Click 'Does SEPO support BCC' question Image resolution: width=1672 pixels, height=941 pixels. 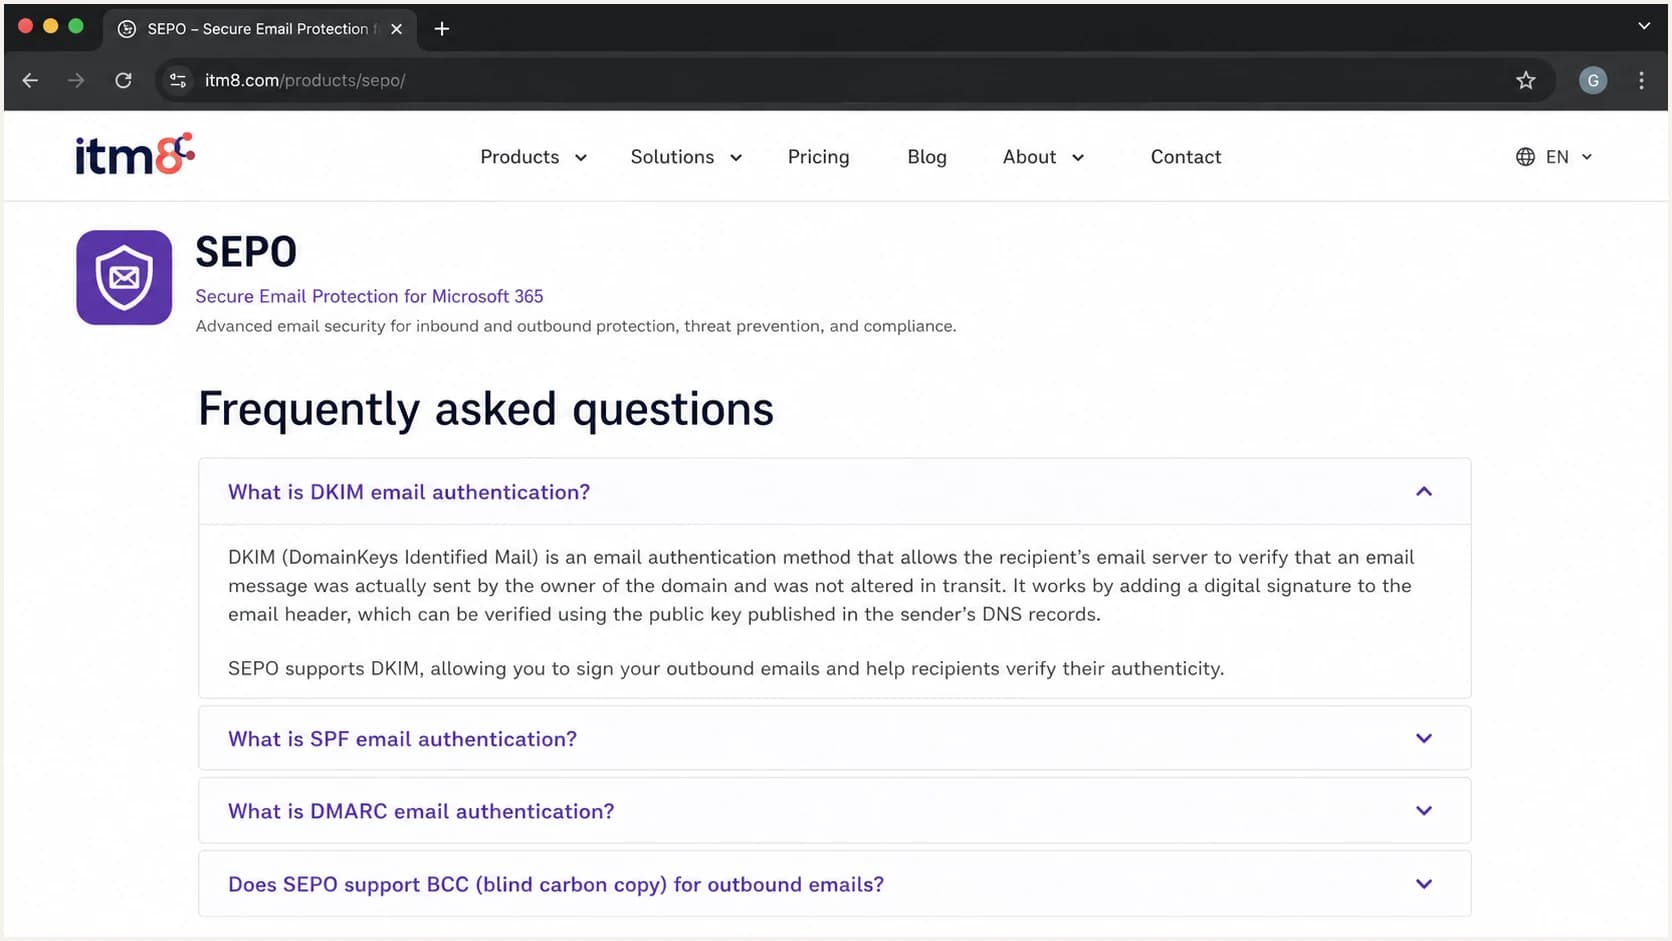(x=555, y=884)
